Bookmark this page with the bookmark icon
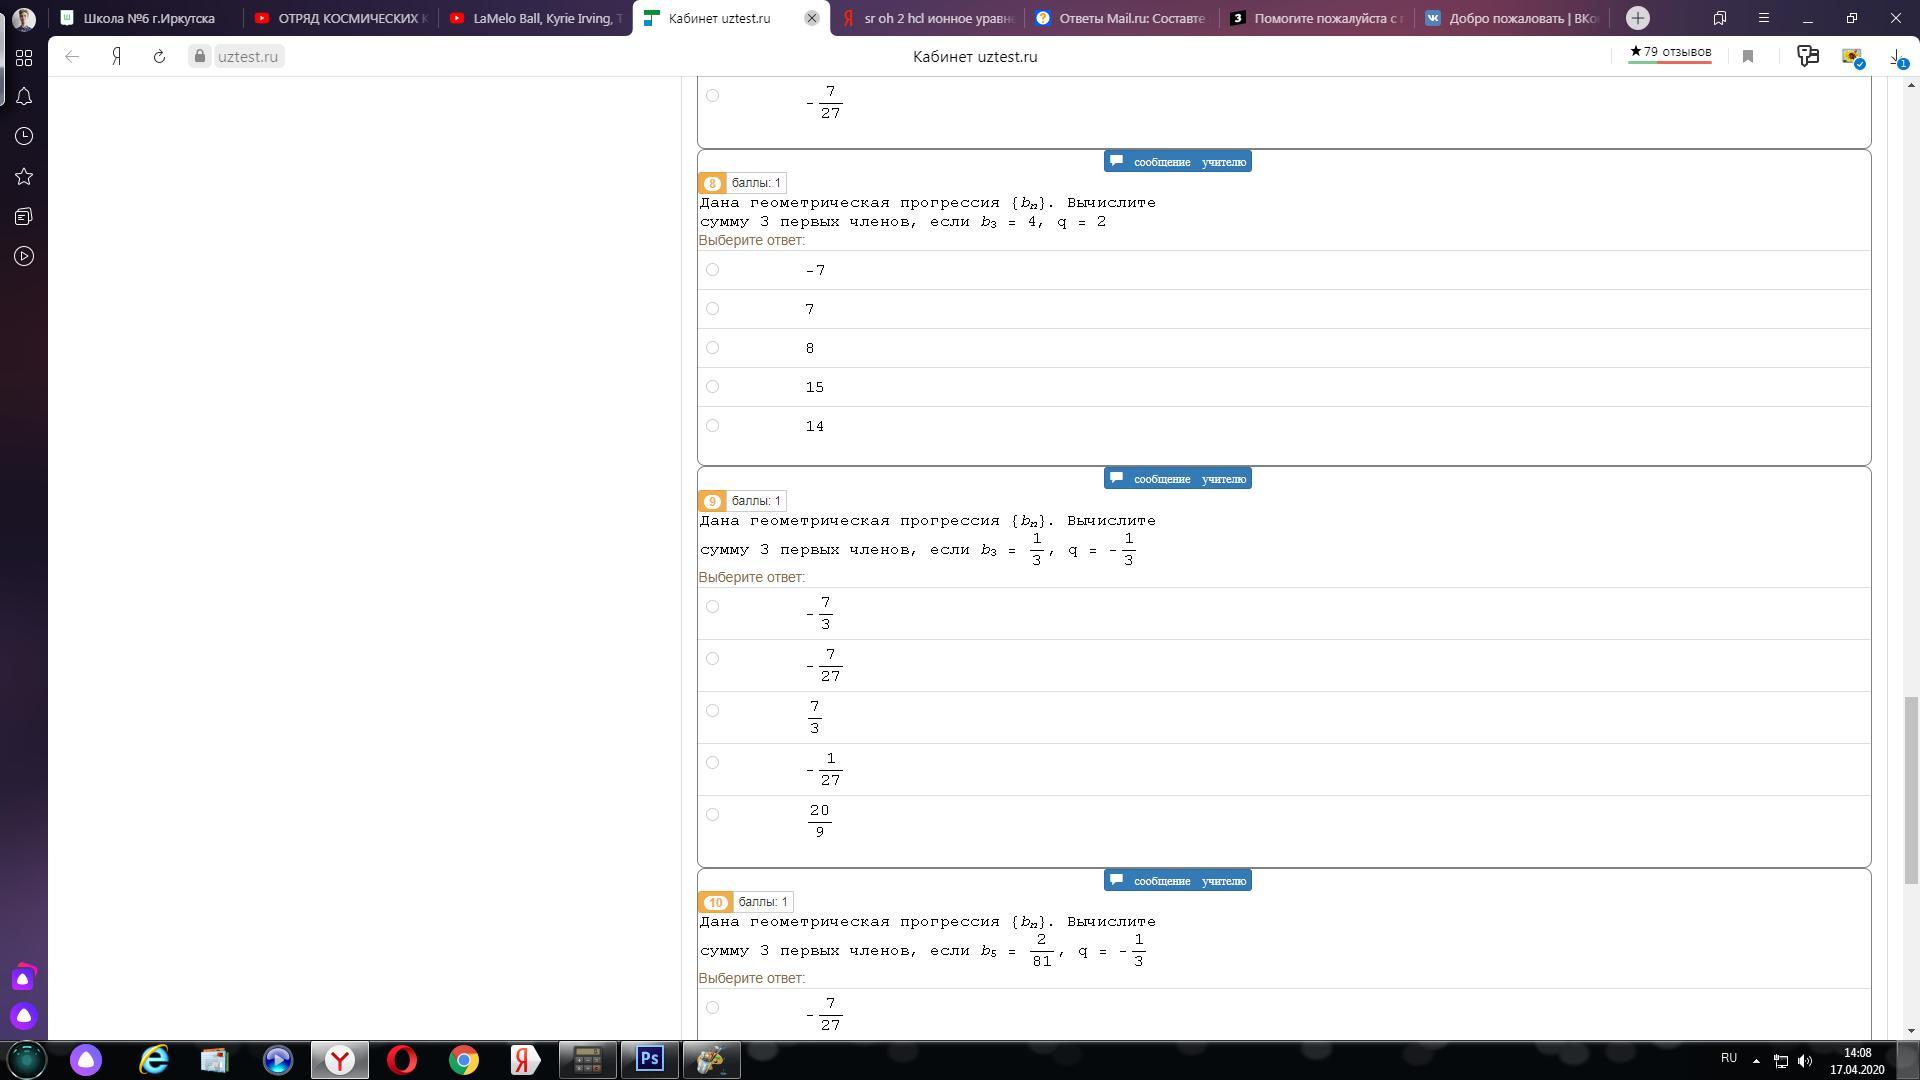Viewport: 1920px width, 1080px height. (x=1748, y=57)
